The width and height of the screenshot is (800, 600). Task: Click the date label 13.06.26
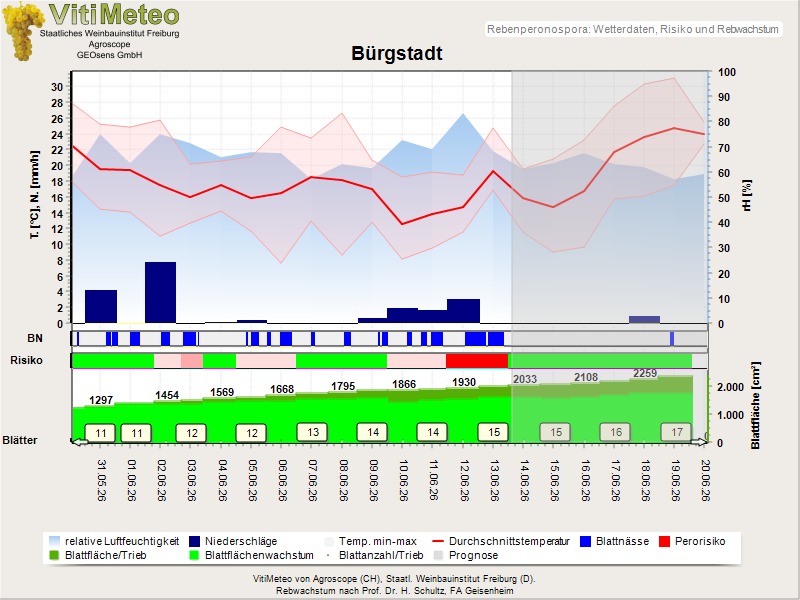(x=494, y=480)
